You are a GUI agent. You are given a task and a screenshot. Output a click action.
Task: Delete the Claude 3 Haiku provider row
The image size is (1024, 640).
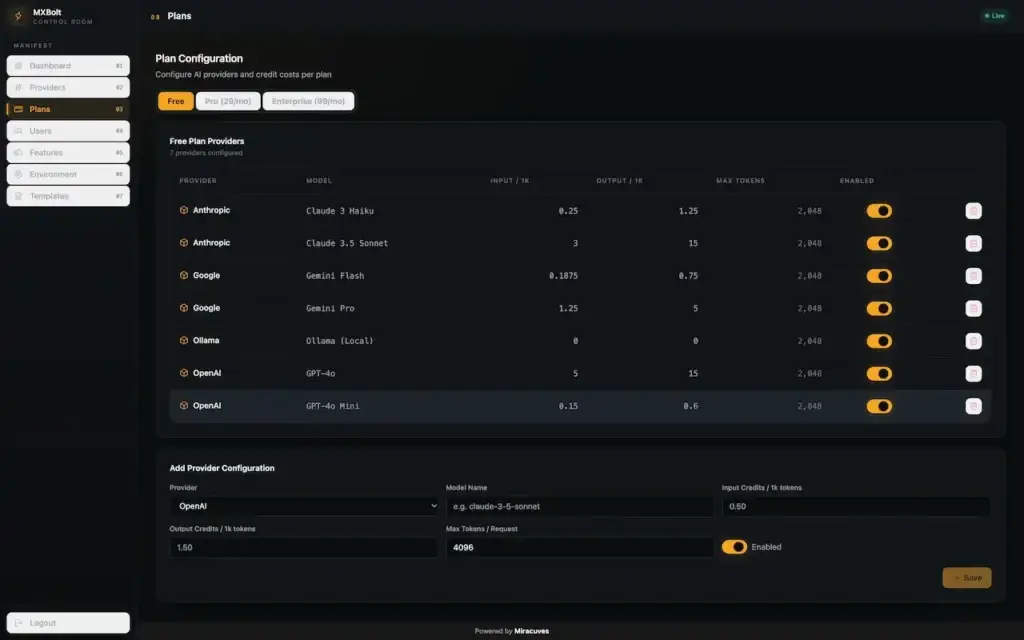973,211
